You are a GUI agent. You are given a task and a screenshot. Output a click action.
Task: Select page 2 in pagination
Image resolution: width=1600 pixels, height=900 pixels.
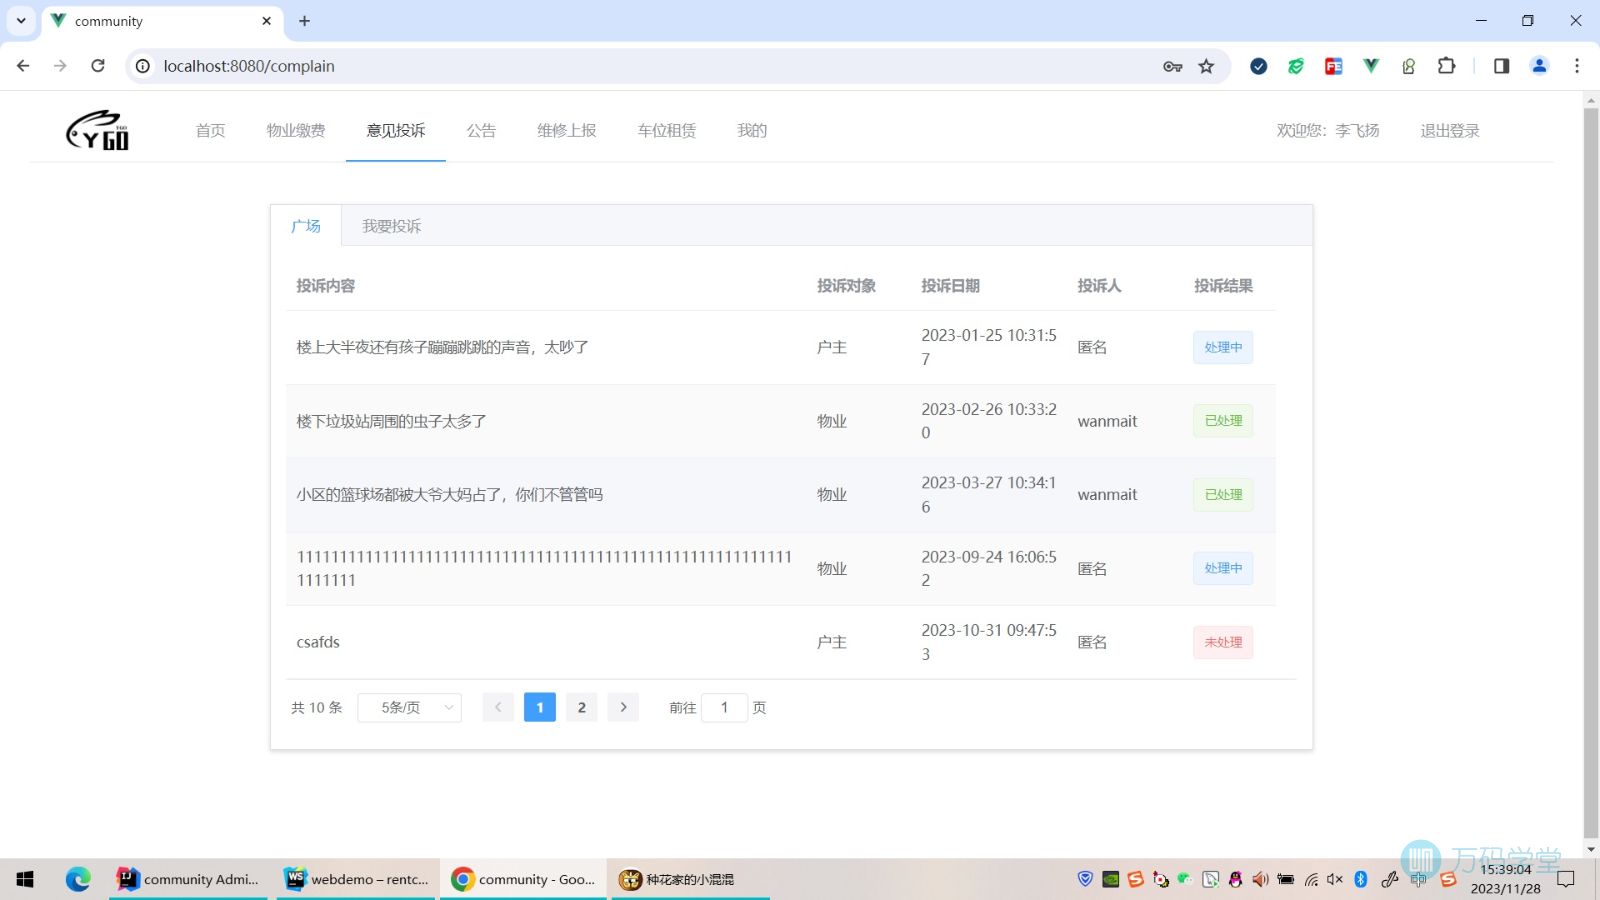coord(582,707)
